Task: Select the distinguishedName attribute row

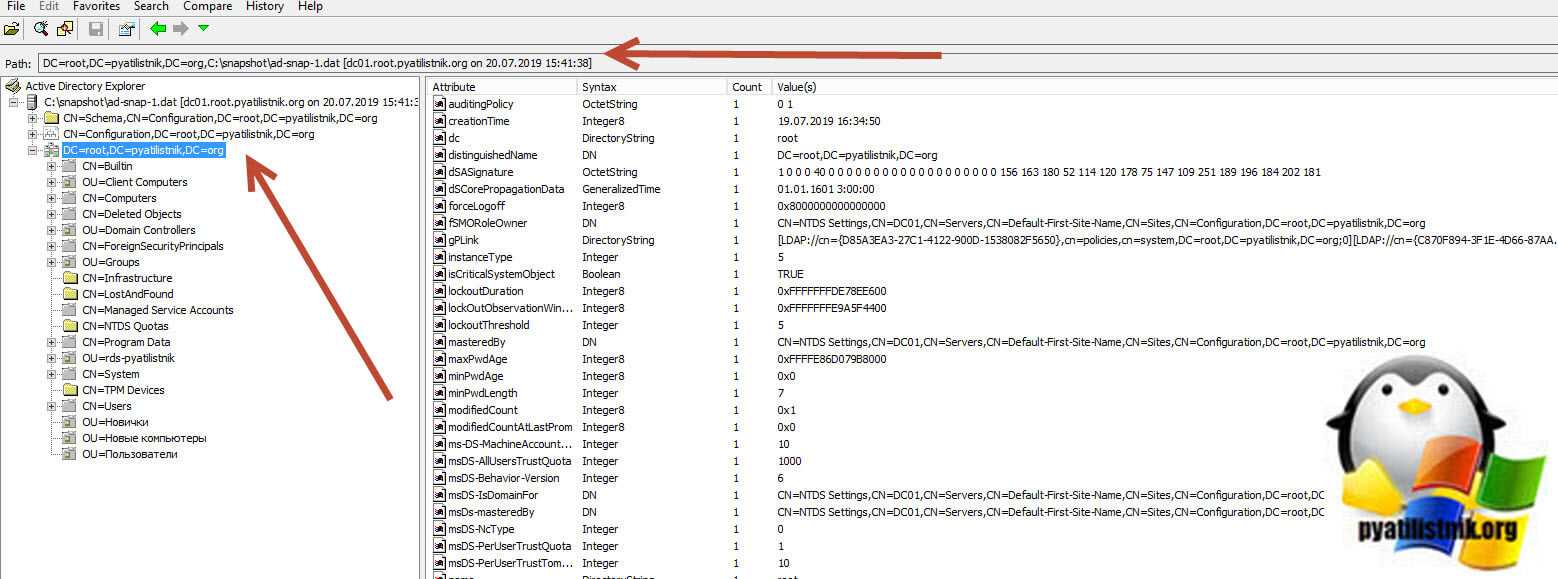Action: (993, 155)
